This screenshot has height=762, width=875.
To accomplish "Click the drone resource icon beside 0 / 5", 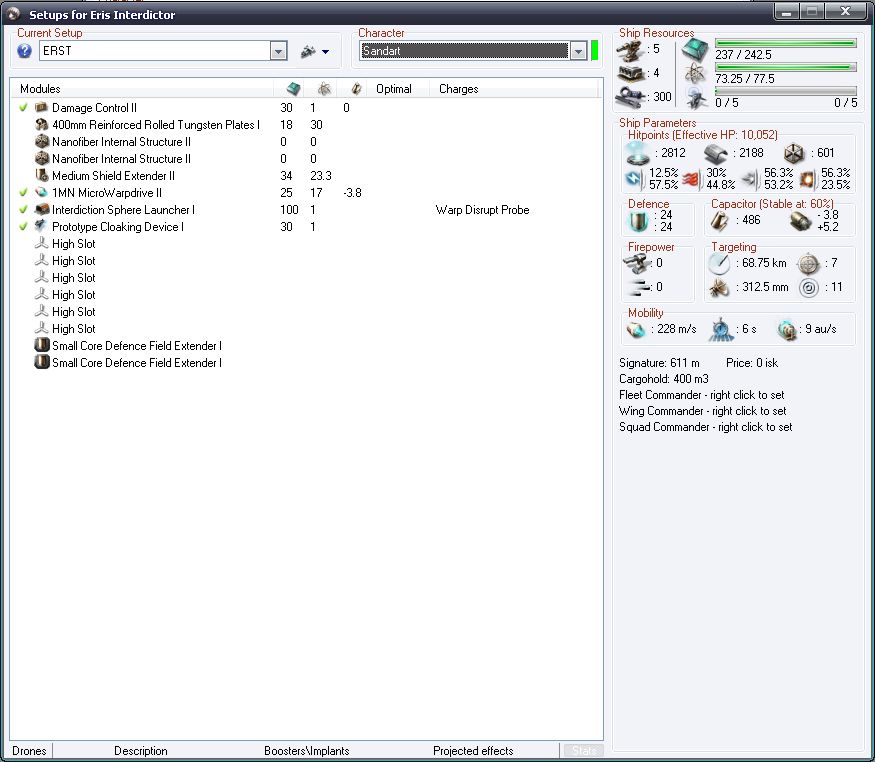I will point(696,98).
